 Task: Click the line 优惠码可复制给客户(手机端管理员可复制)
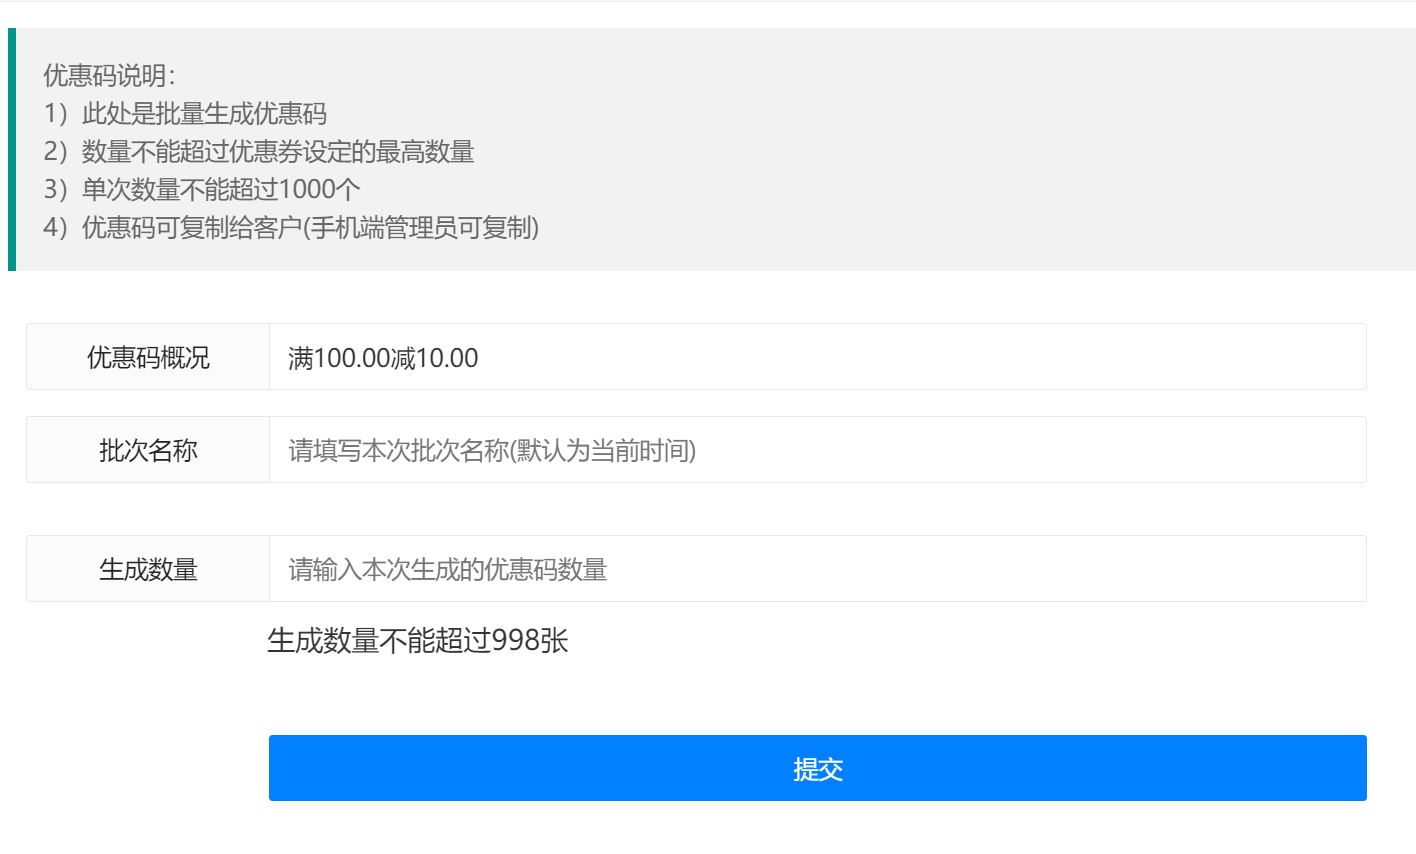[291, 228]
